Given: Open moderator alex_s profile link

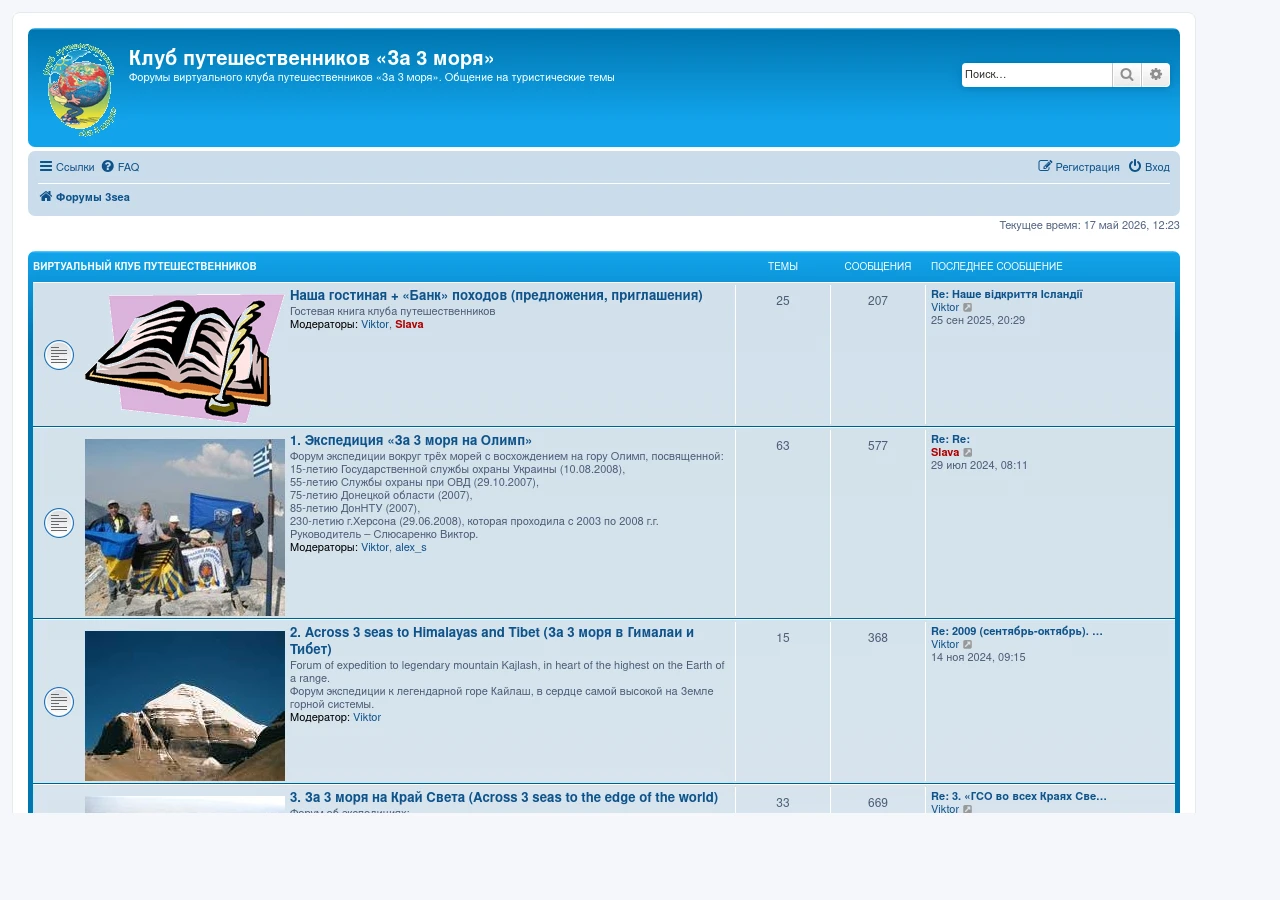Looking at the screenshot, I should [411, 547].
